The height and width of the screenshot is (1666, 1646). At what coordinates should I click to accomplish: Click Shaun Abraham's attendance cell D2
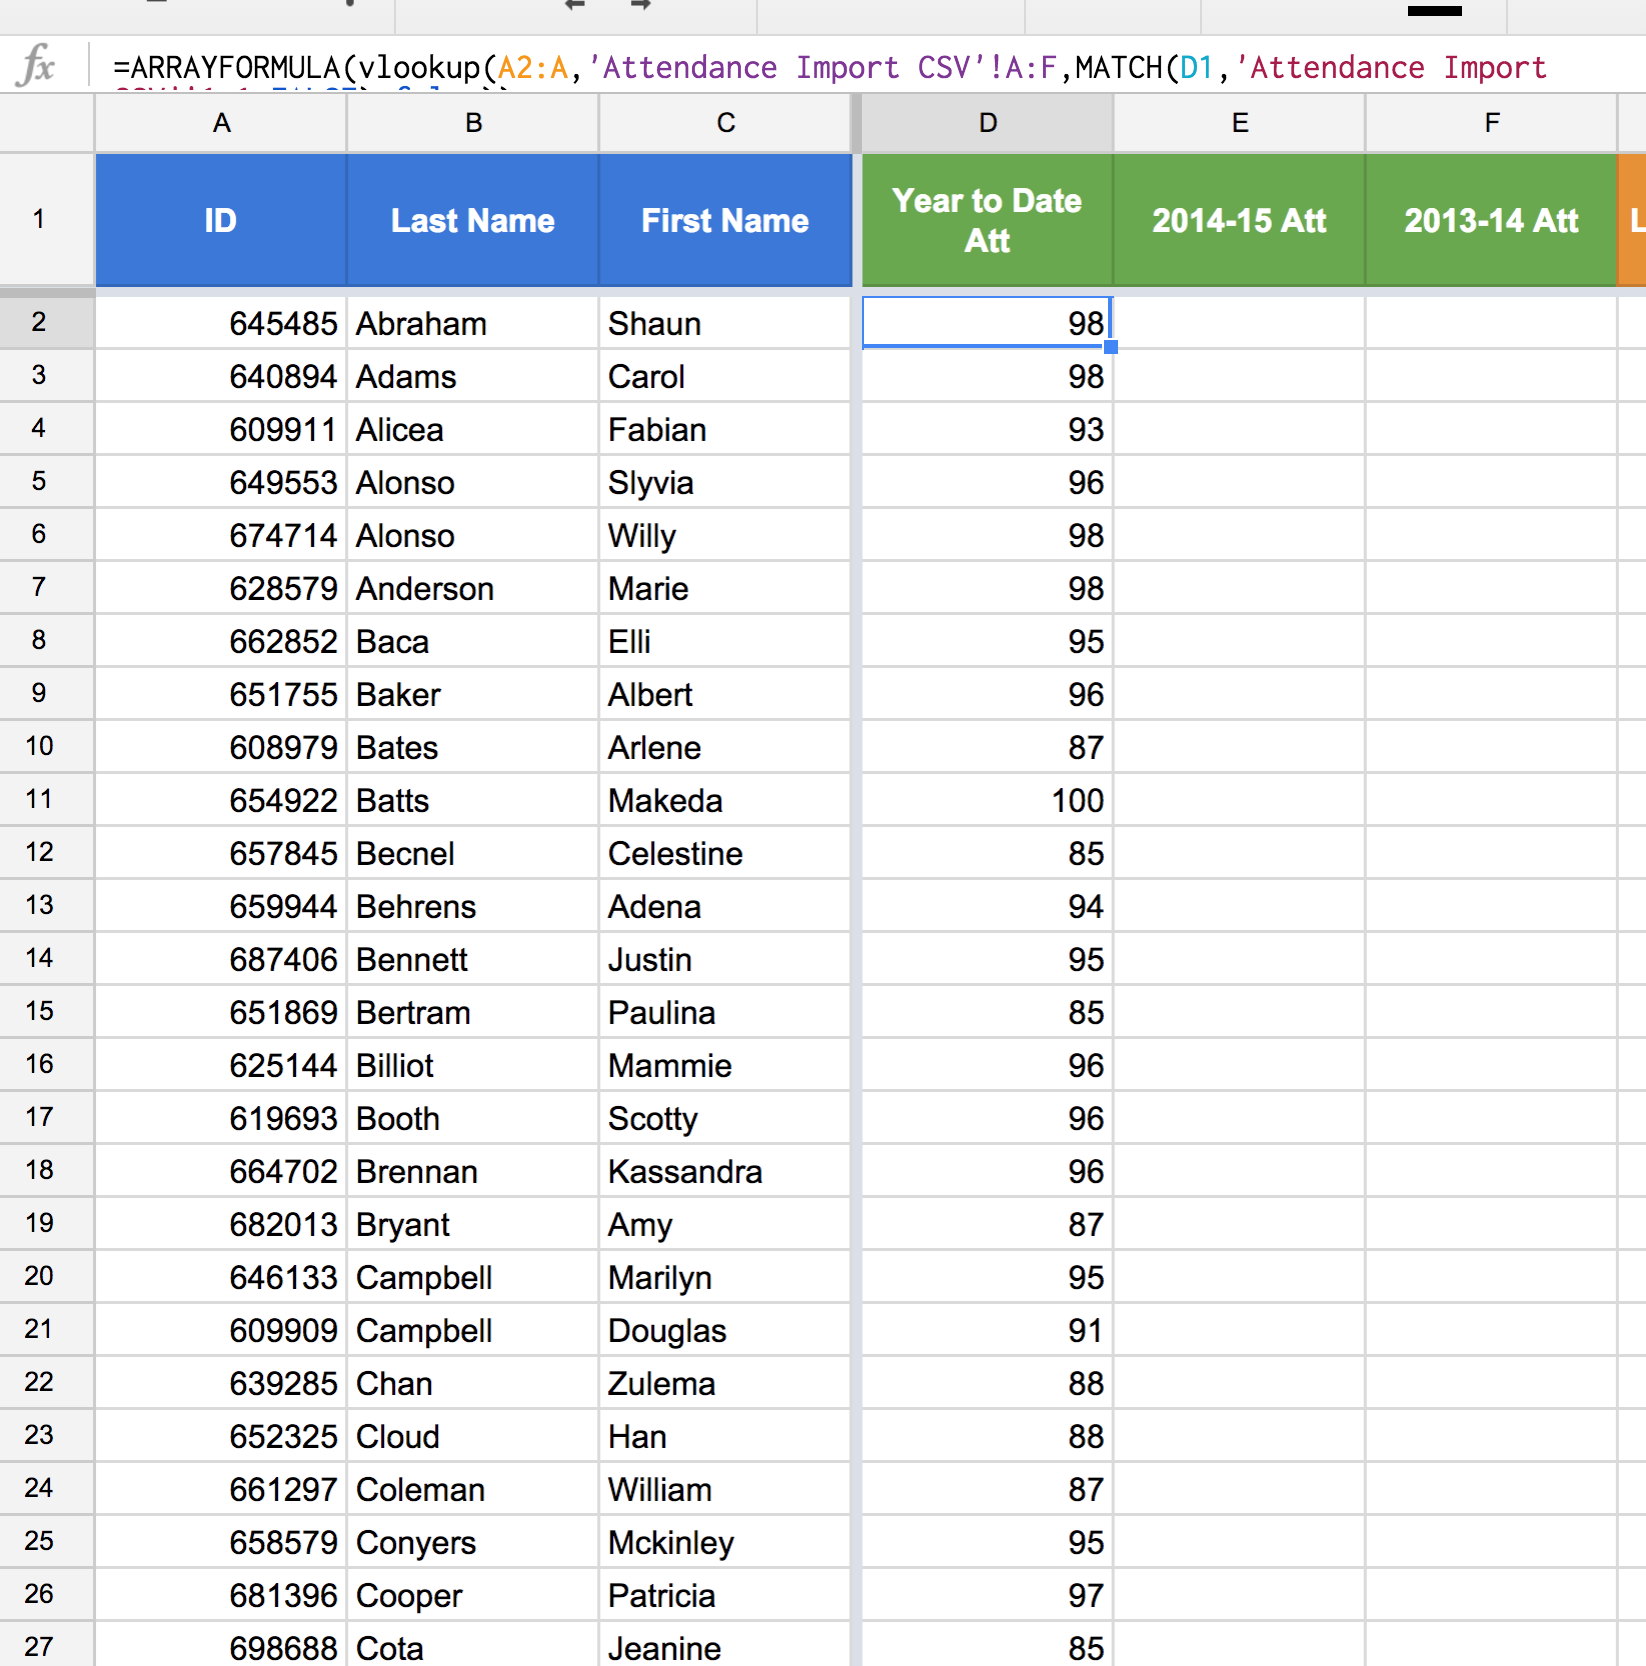tap(987, 323)
